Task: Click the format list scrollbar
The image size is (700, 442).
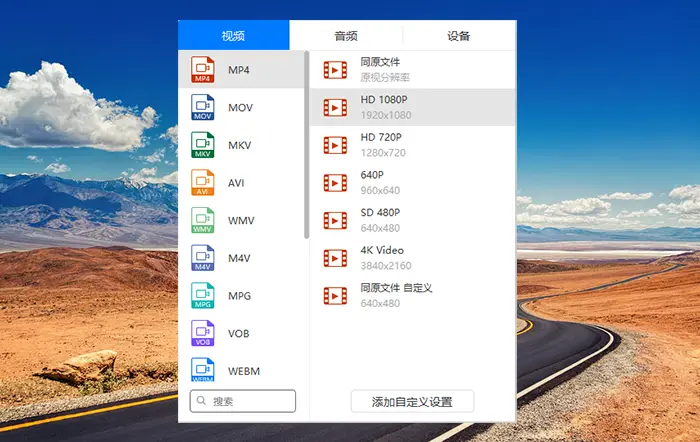Action: 306,145
